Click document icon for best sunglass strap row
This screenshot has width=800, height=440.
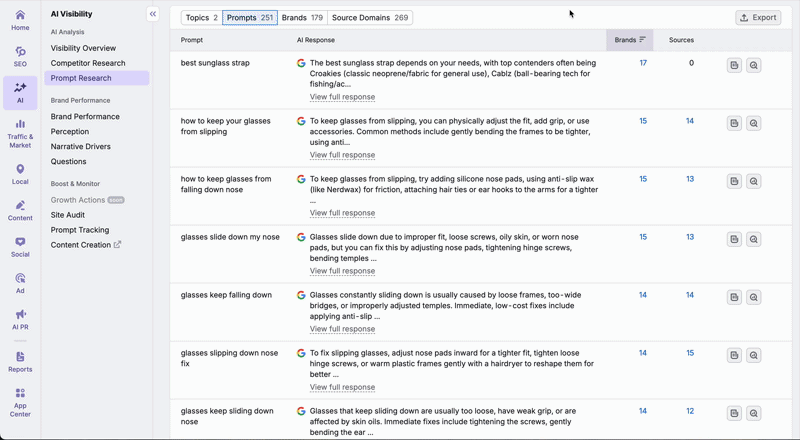pyautogui.click(x=734, y=65)
